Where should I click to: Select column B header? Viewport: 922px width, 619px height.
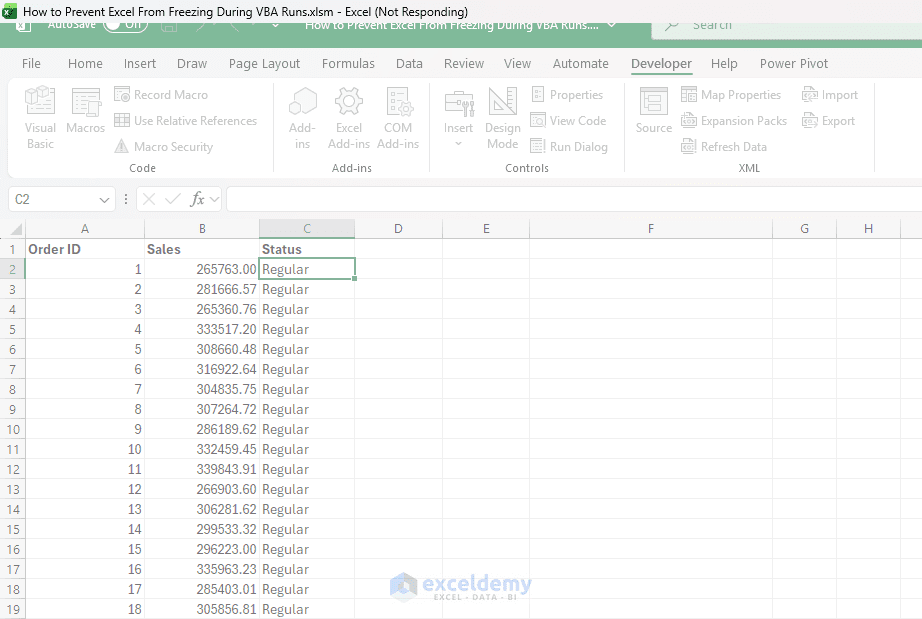[x=202, y=229]
